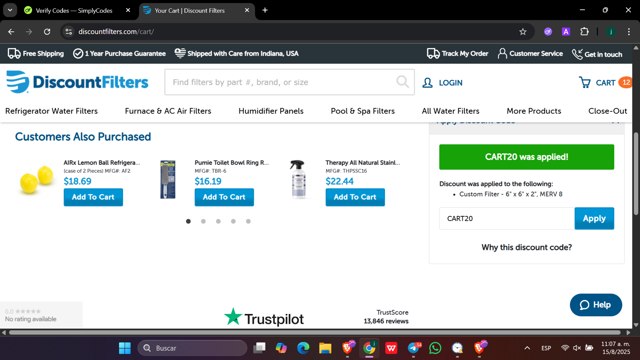Viewport: 640px width, 360px height.
Task: Click the DiscountFilters logo
Action: coord(77,82)
